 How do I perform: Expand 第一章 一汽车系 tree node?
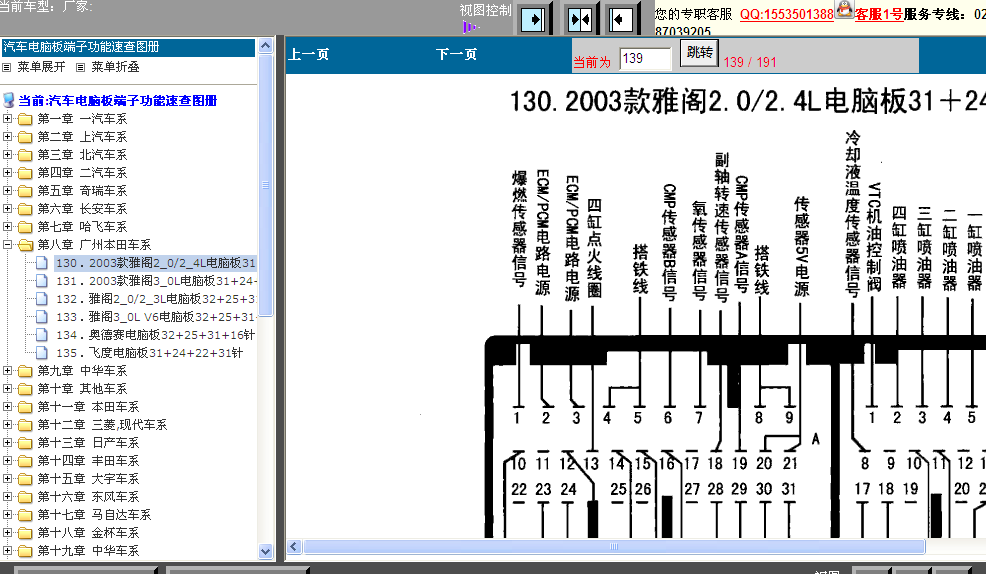[x=8, y=119]
